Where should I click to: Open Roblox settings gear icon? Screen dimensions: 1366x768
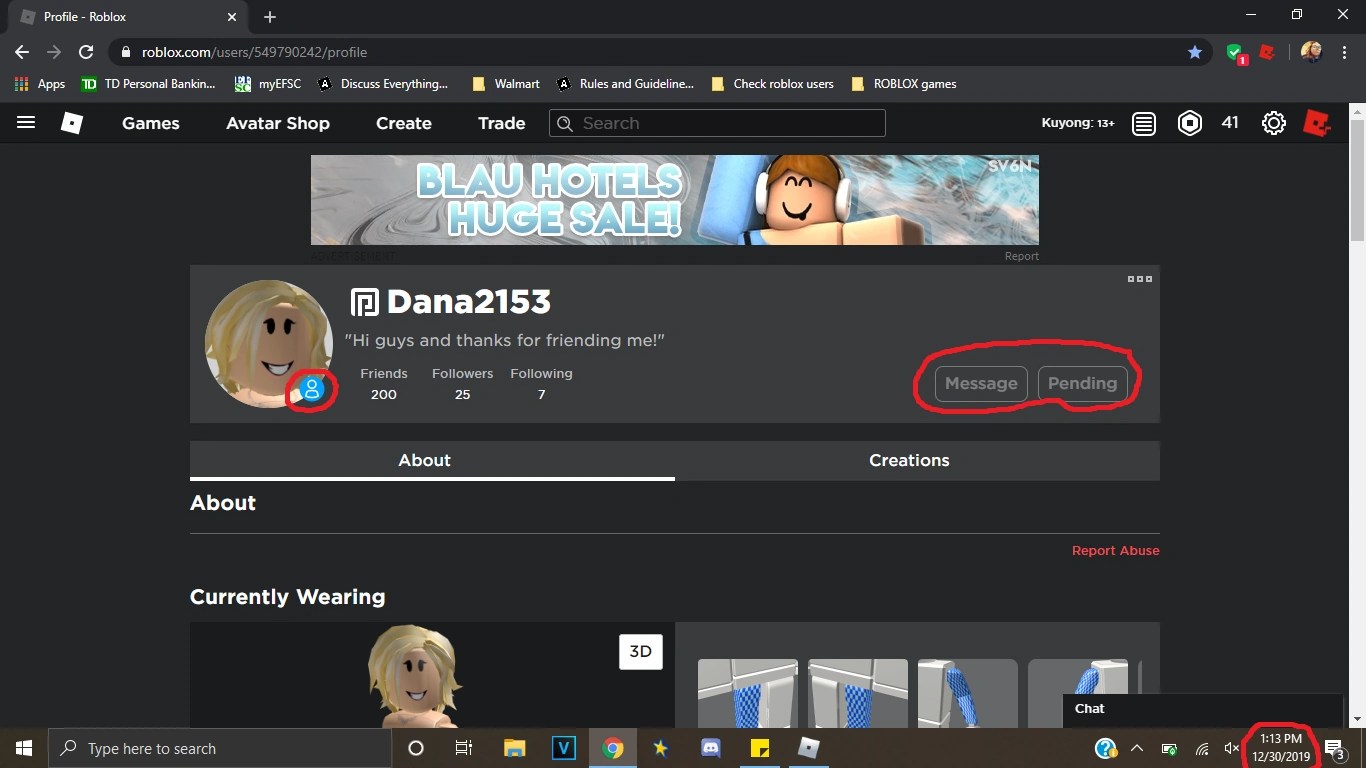[1273, 122]
